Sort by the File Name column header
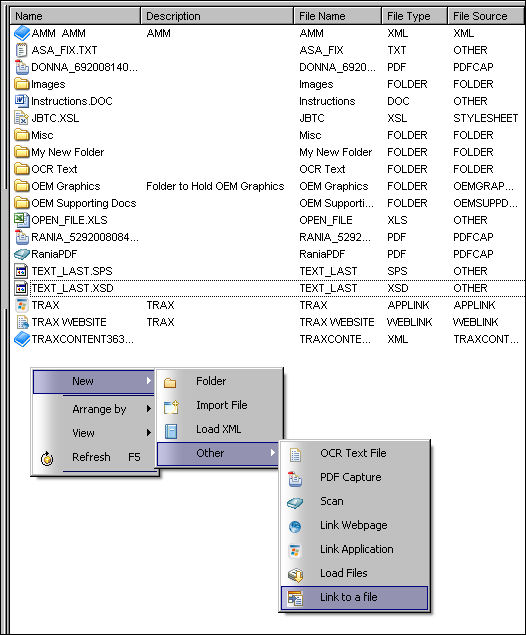Image resolution: width=526 pixels, height=635 pixels. [338, 16]
